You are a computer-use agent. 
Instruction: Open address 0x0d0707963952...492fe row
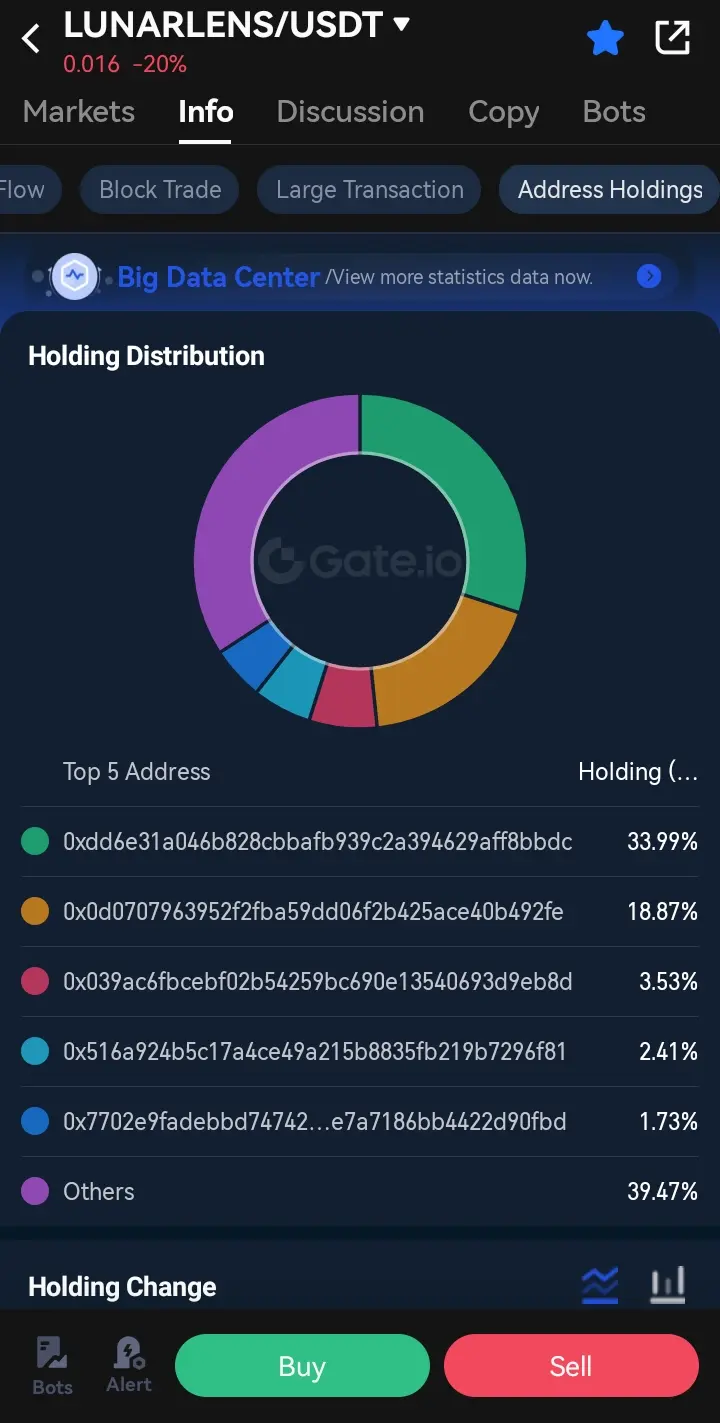(360, 912)
